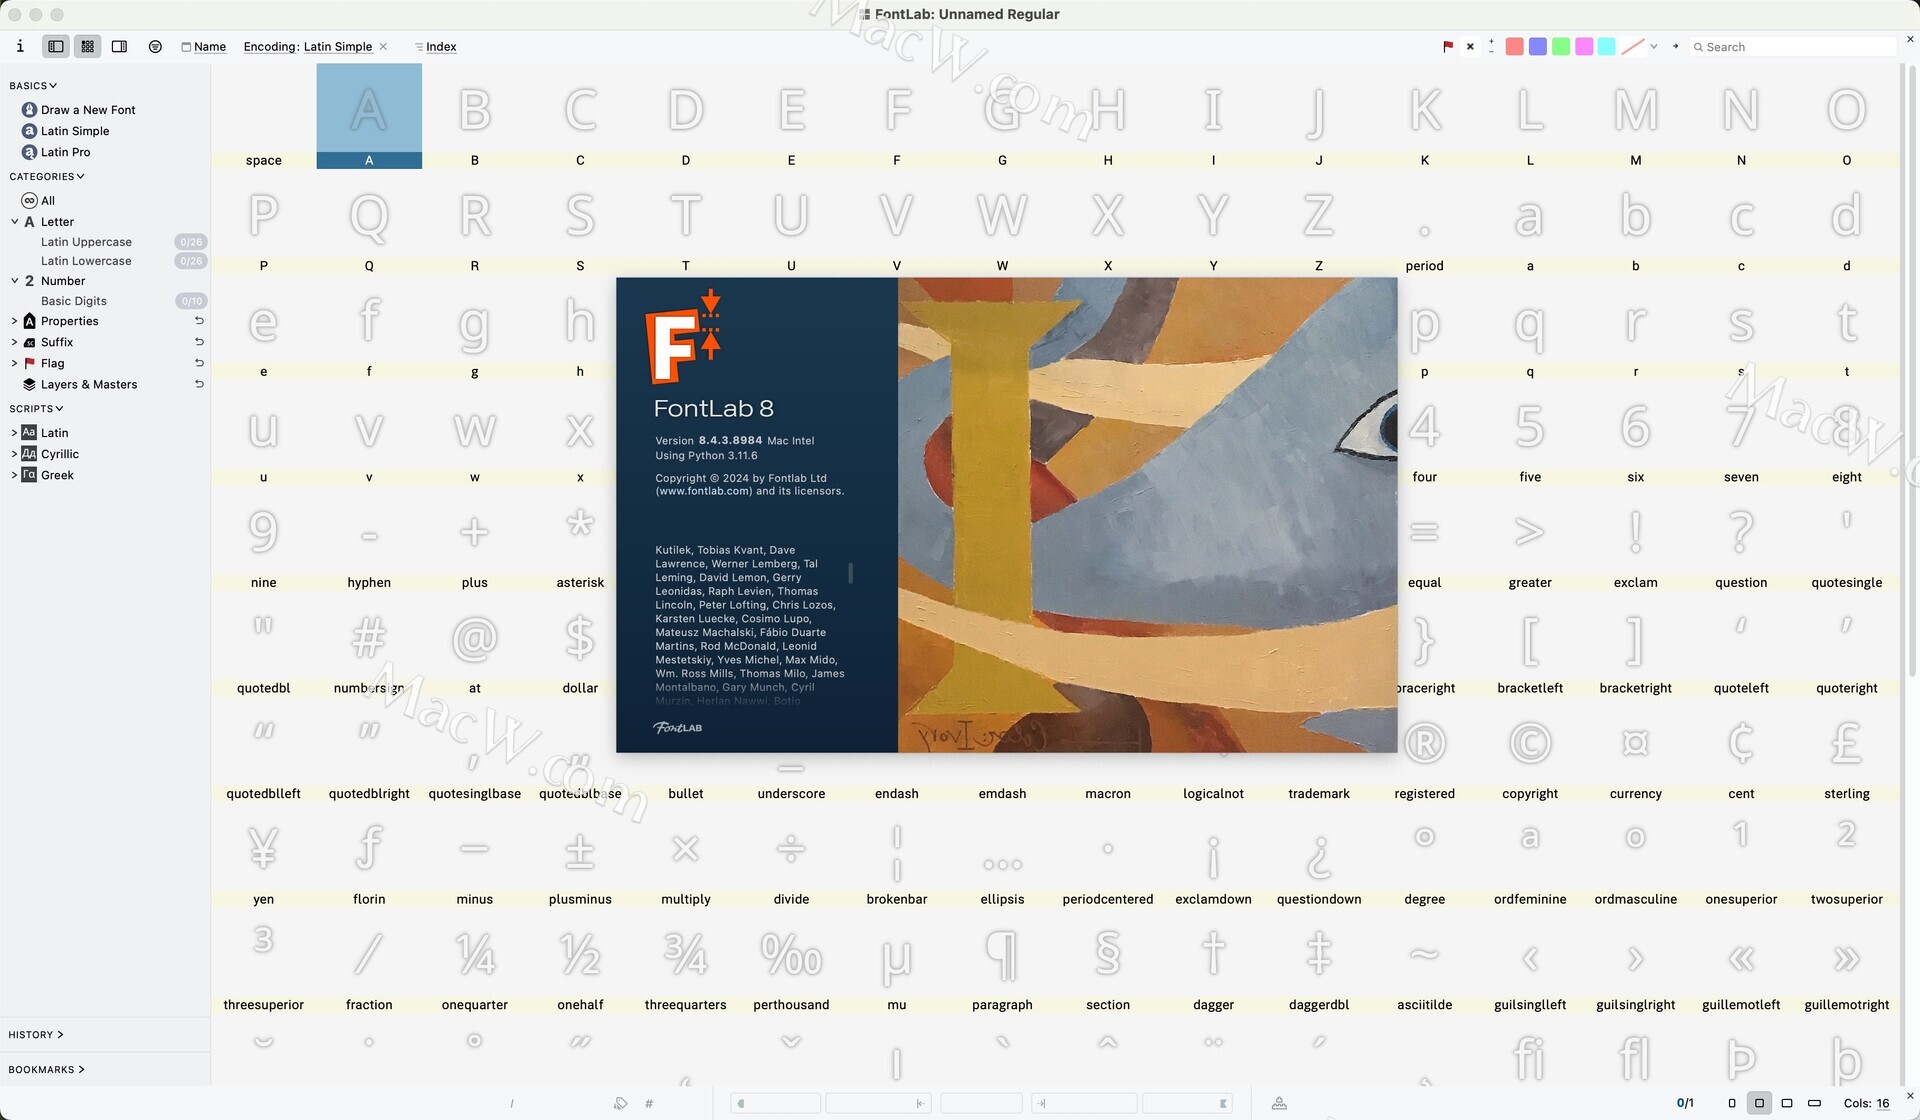Select the A glyph cell
This screenshot has width=1920, height=1120.
pyautogui.click(x=369, y=116)
